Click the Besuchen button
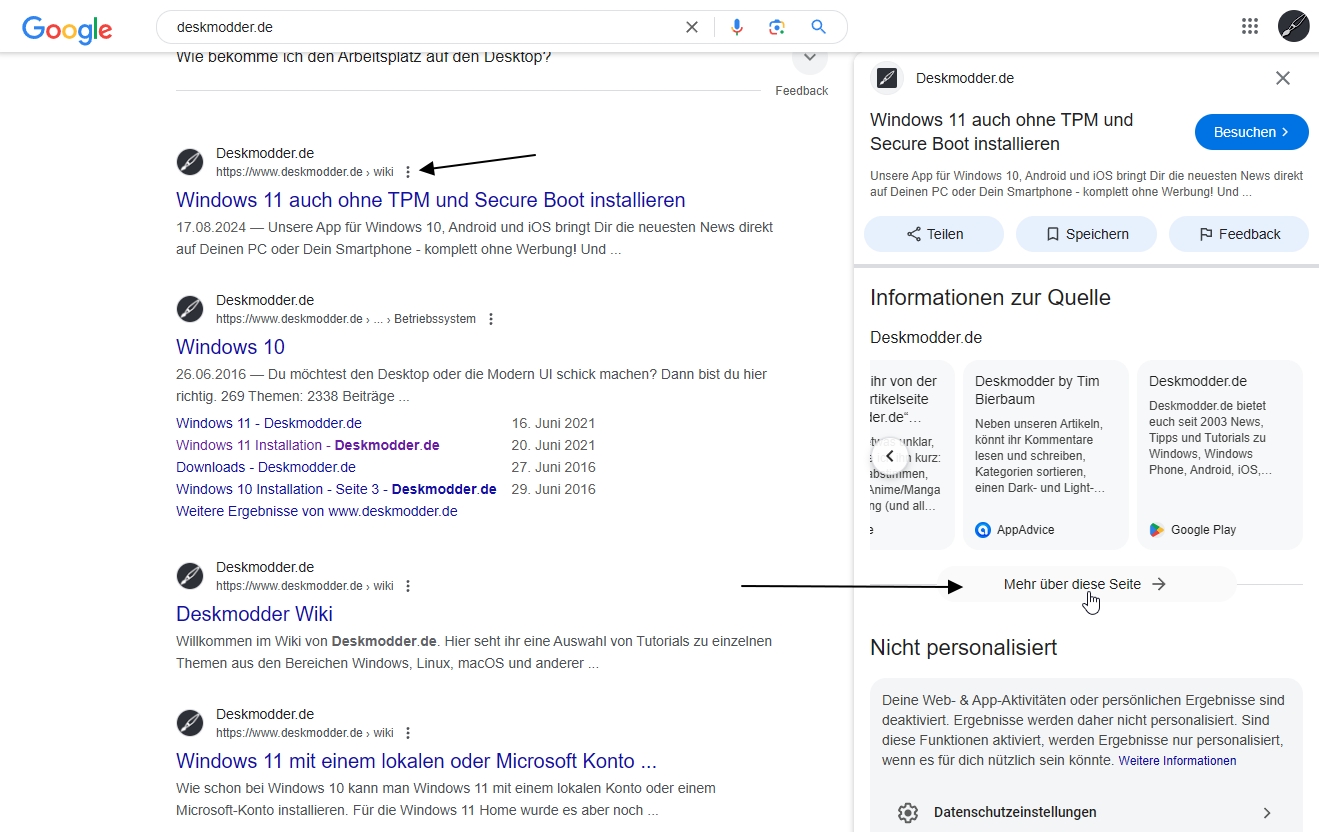The height and width of the screenshot is (832, 1319). pyautogui.click(x=1252, y=132)
